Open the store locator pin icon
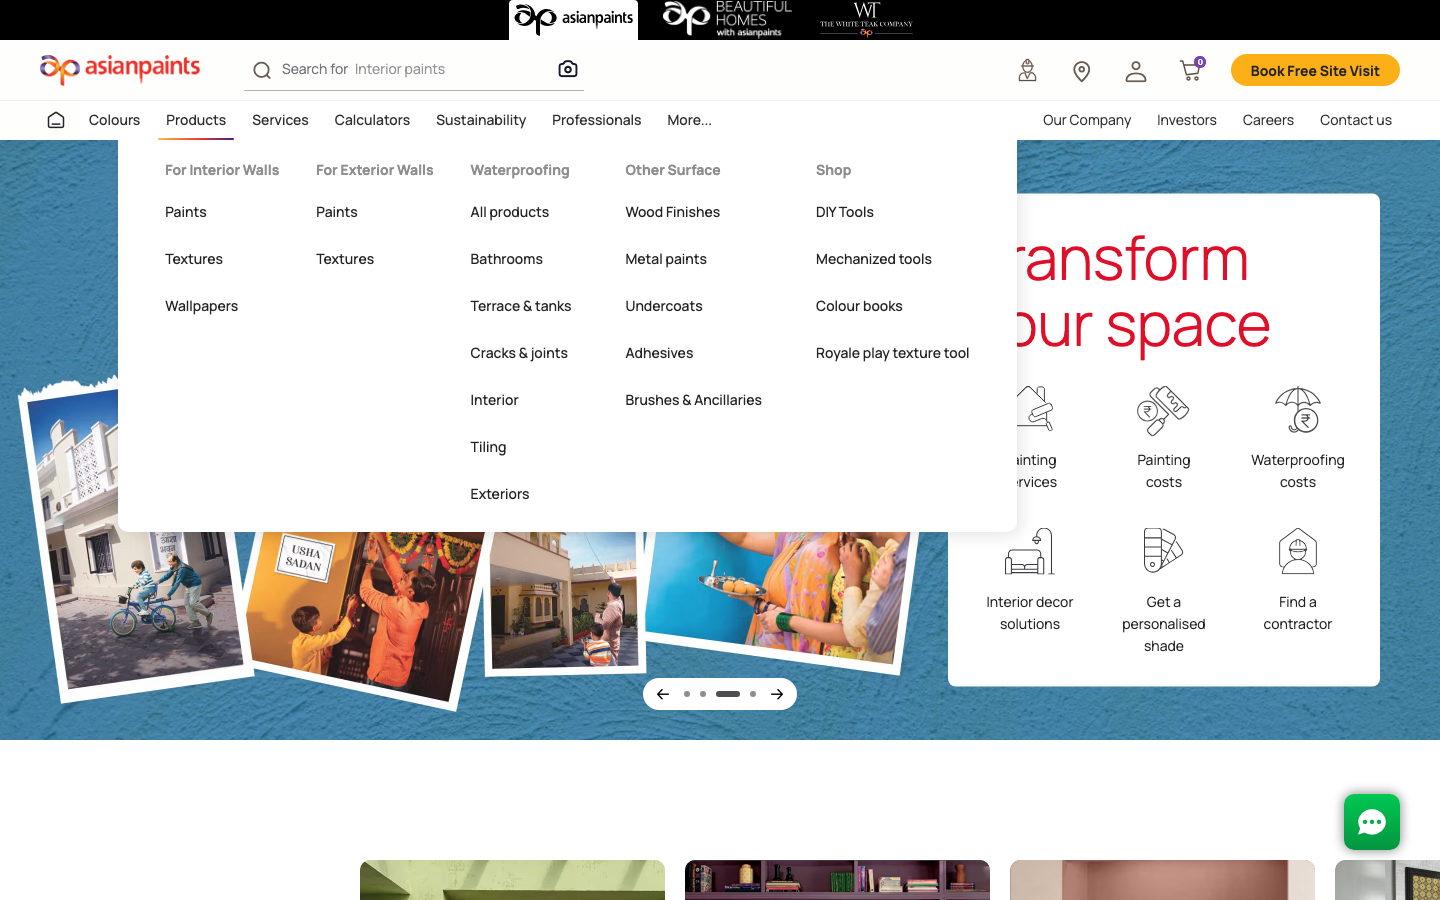This screenshot has width=1440, height=900. [1081, 71]
